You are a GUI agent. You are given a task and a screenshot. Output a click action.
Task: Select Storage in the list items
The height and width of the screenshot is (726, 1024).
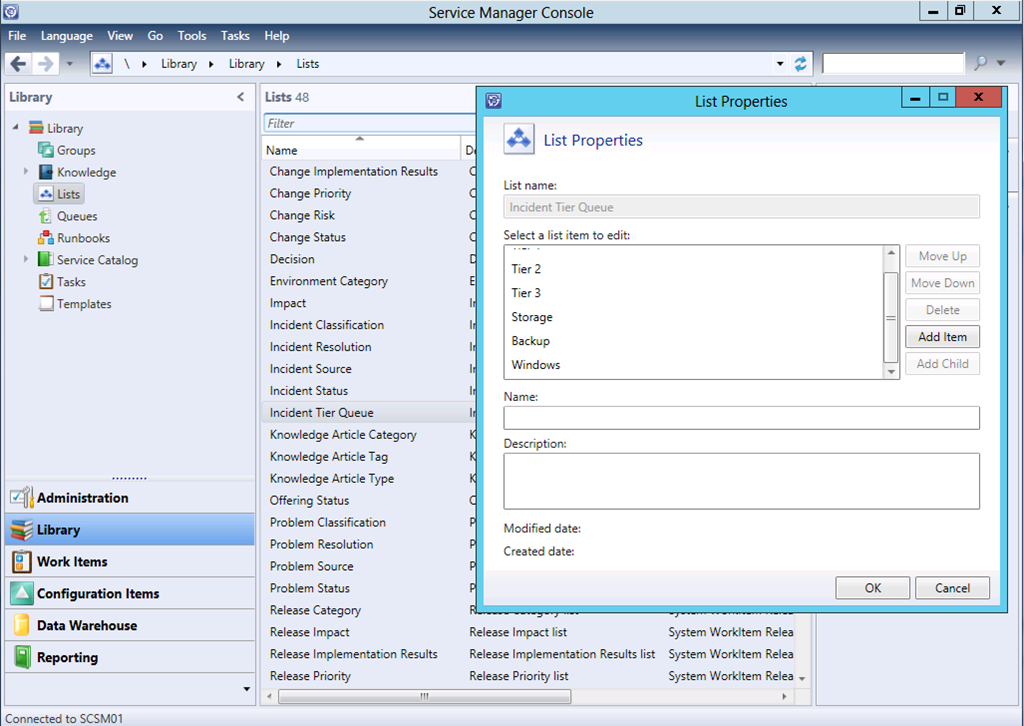(x=532, y=317)
